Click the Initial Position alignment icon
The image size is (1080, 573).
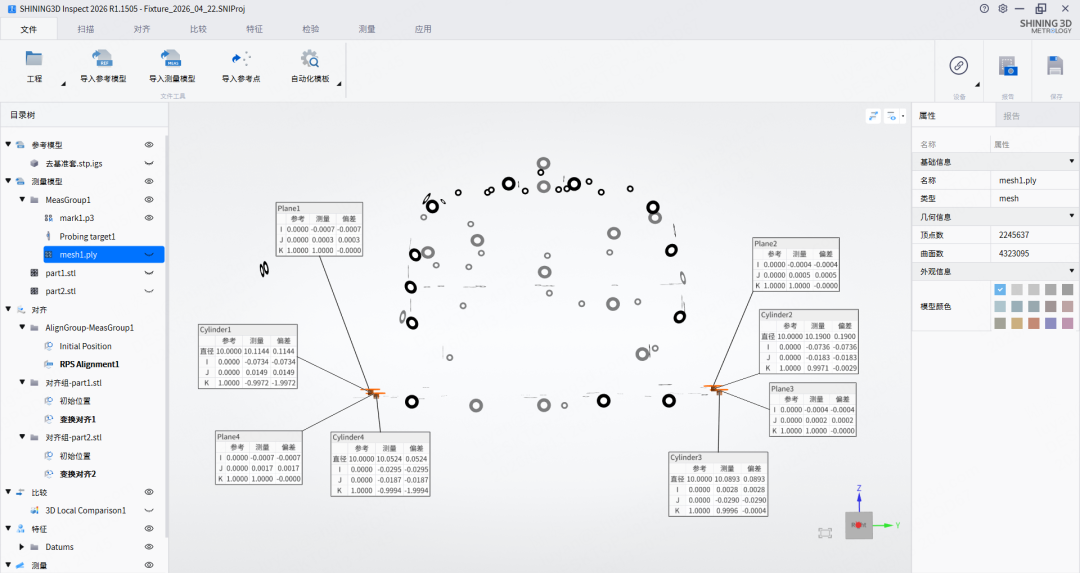(x=48, y=346)
